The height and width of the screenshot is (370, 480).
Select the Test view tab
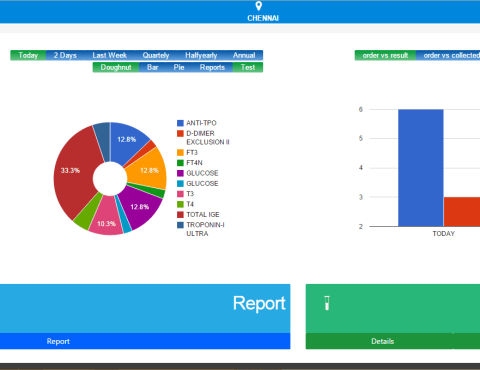[248, 67]
